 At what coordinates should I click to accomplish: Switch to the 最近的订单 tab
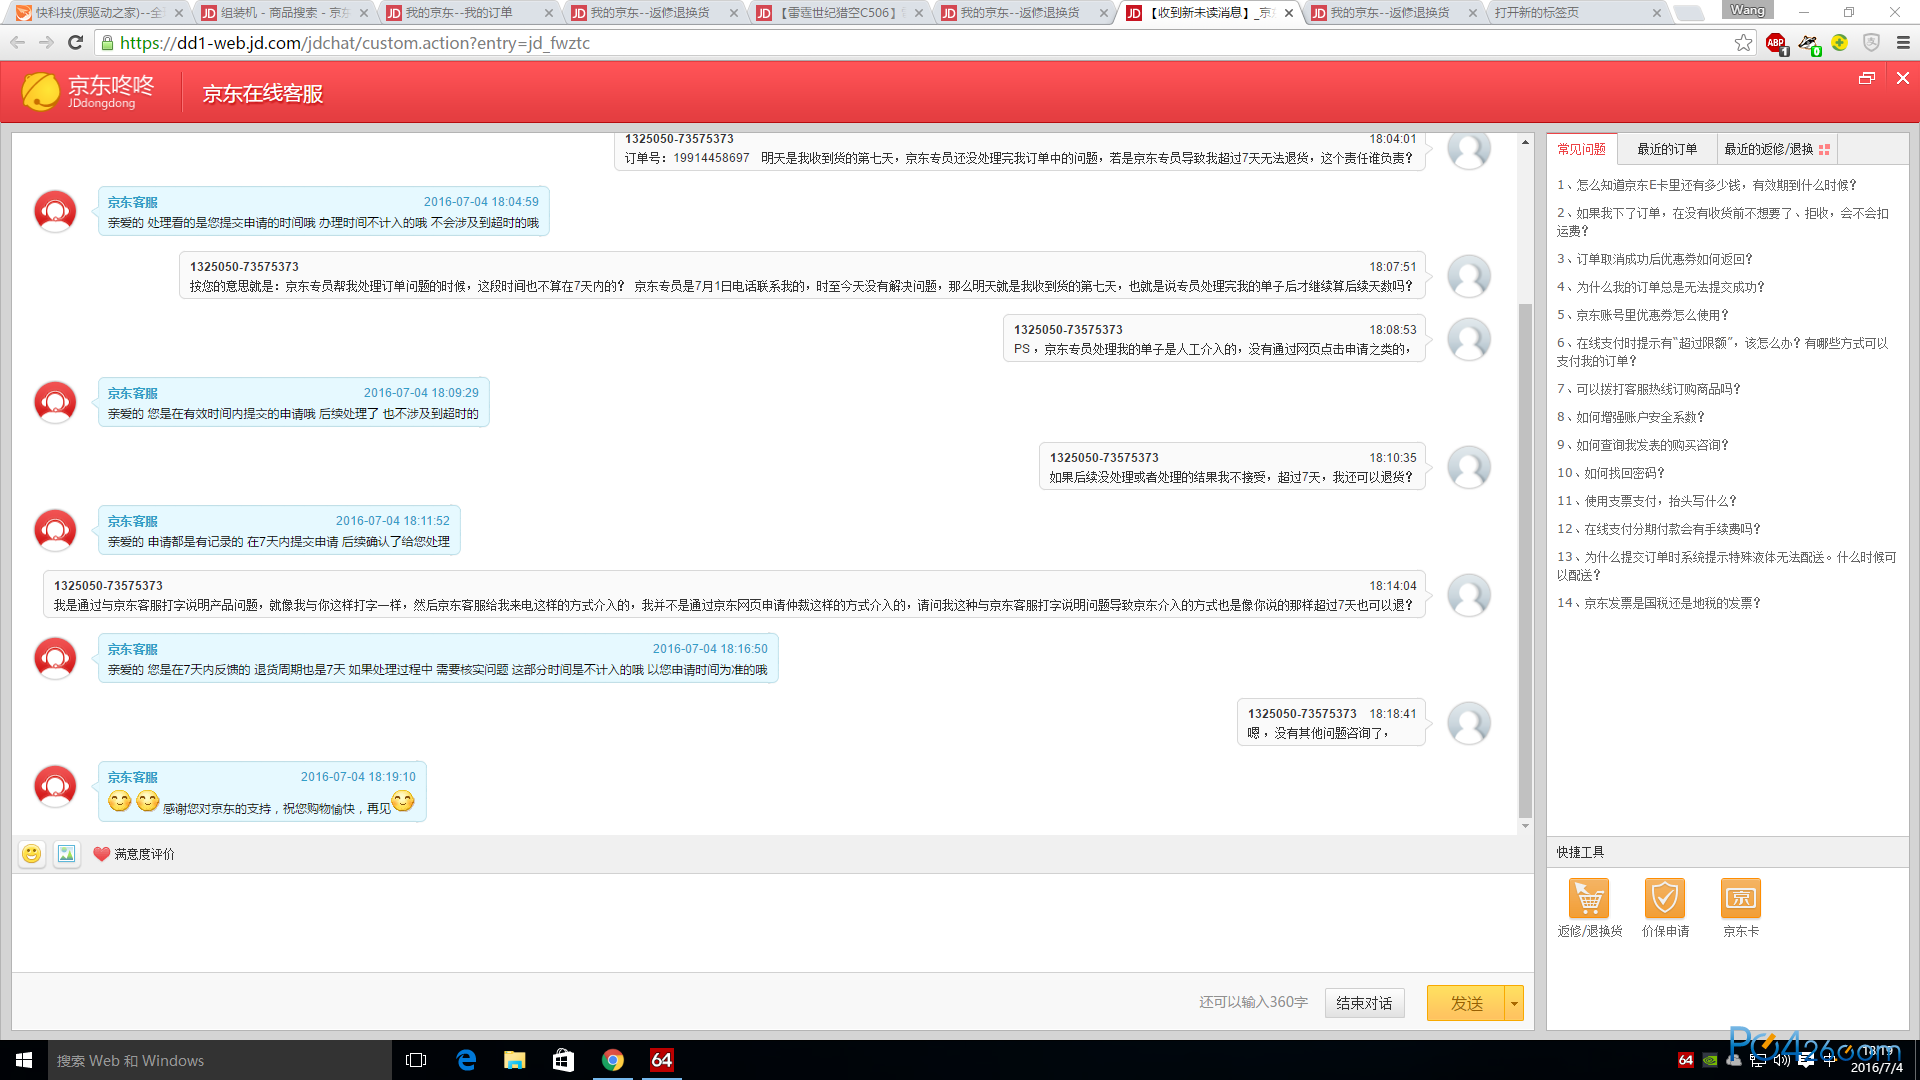[x=1667, y=149]
